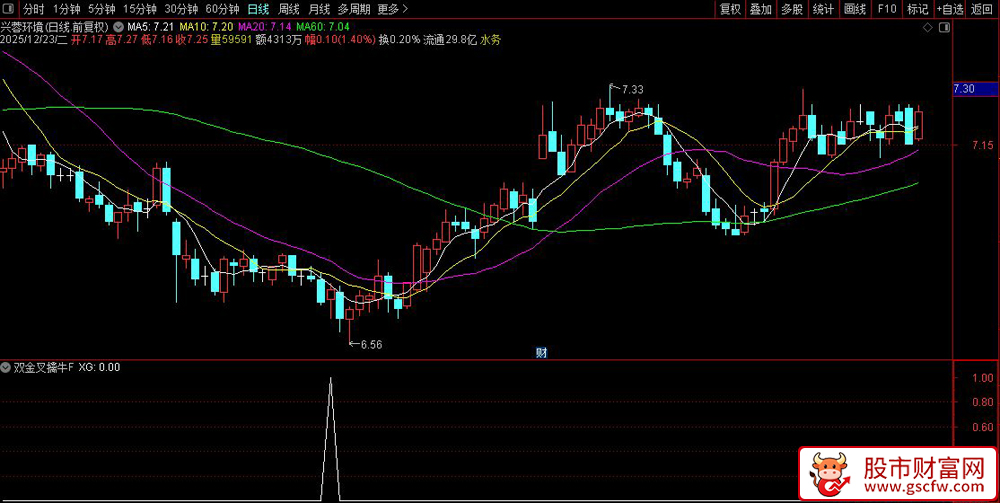Click the 7.33 high price annotation

click(x=633, y=89)
